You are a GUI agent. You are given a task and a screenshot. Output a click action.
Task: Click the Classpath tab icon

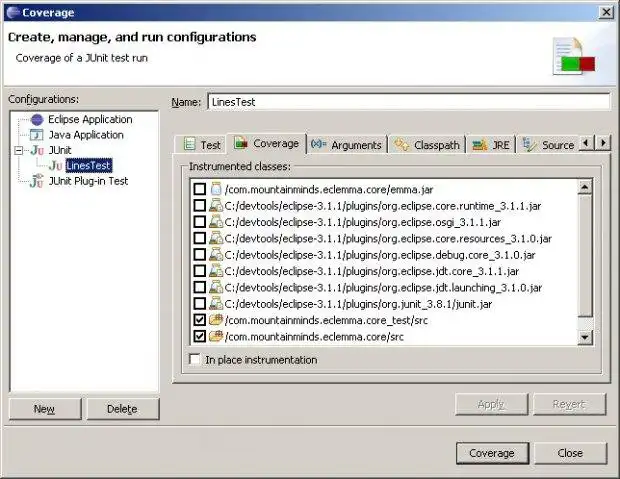click(x=402, y=145)
